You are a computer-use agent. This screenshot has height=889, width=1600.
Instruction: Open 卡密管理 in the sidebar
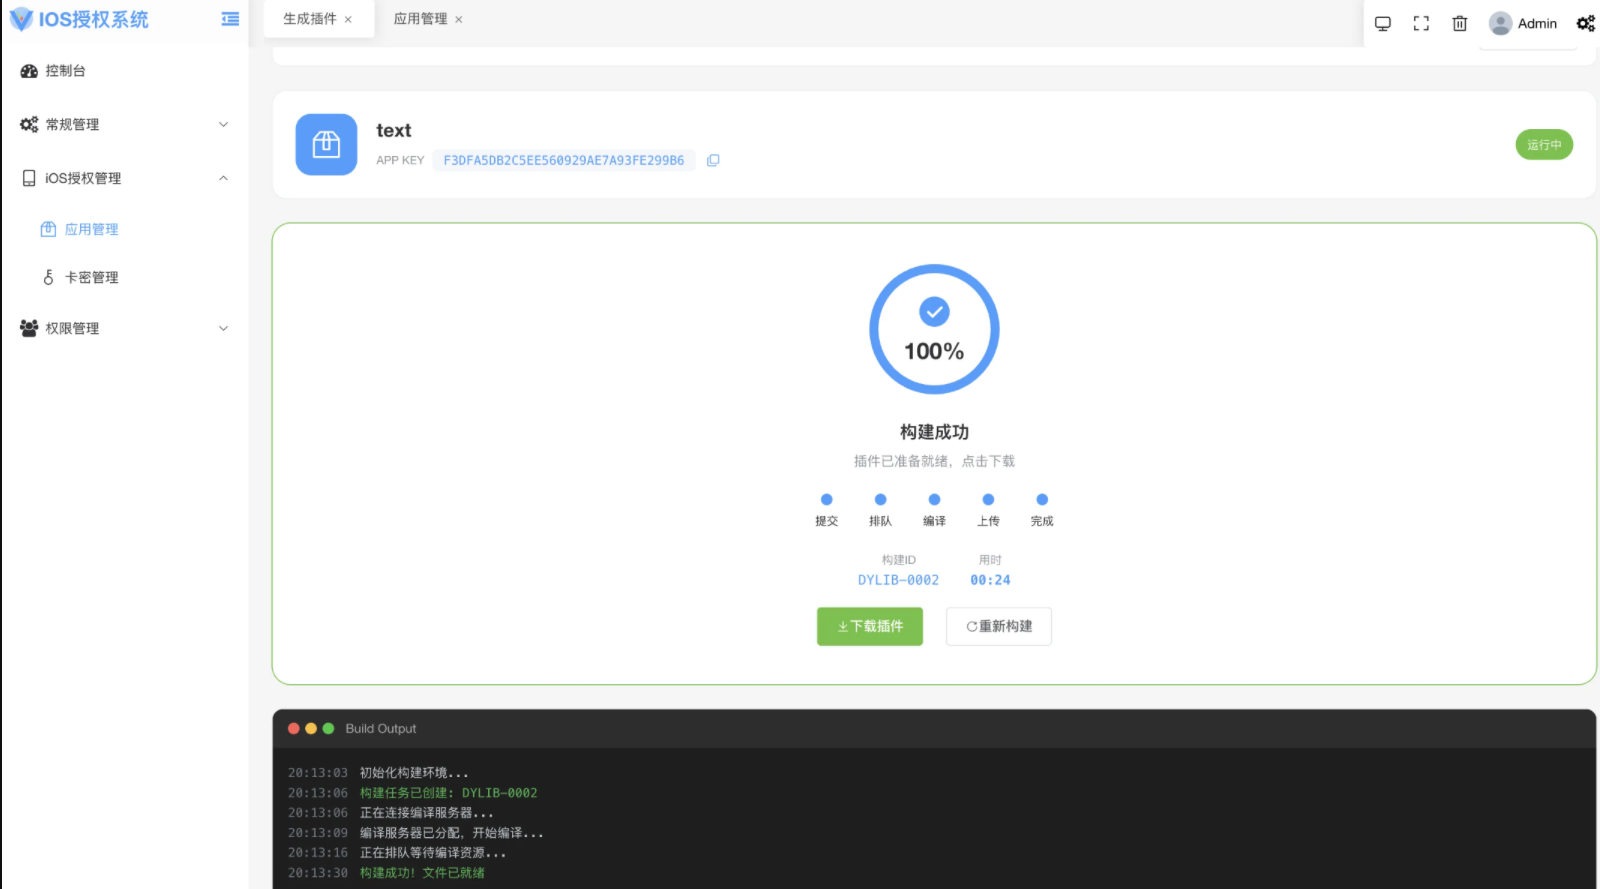(91, 278)
